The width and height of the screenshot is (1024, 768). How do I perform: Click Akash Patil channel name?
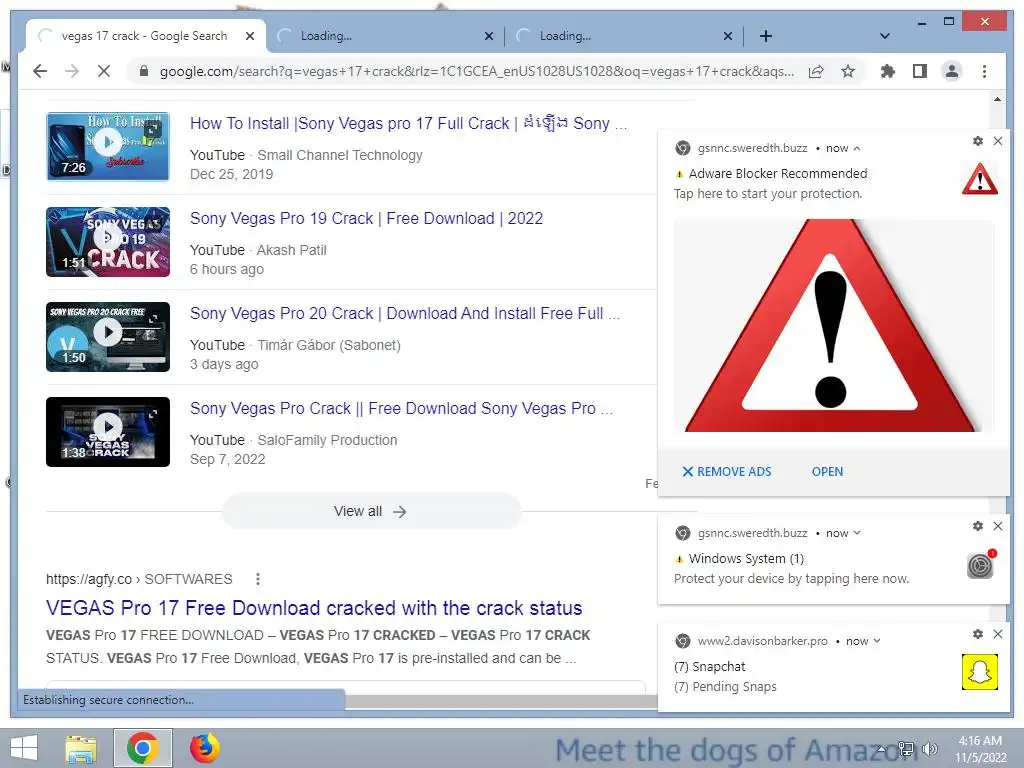pyautogui.click(x=291, y=250)
